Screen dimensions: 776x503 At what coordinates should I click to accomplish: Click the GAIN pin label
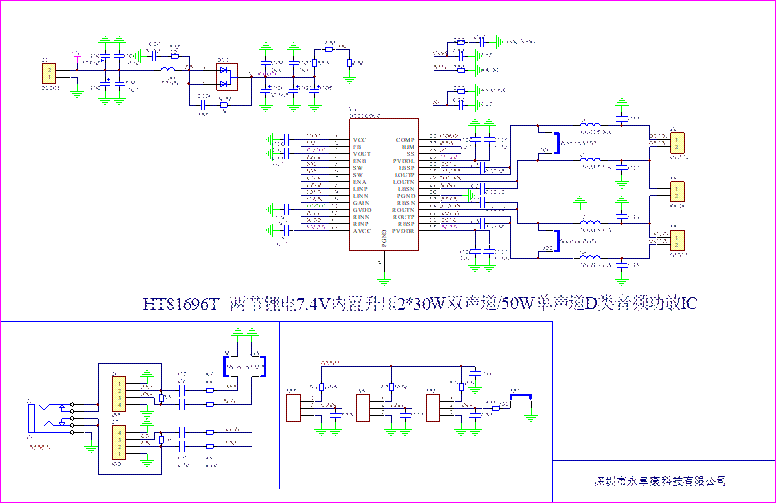pyautogui.click(x=361, y=203)
